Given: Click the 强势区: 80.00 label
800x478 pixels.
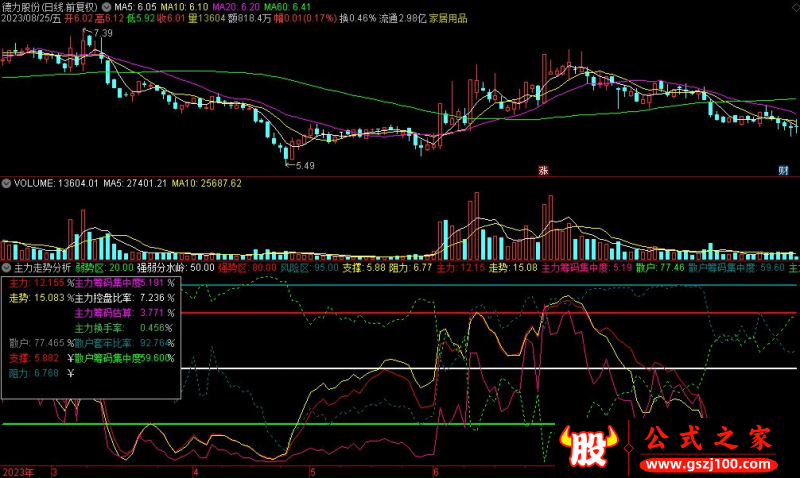Looking at the screenshot, I should [x=247, y=268].
